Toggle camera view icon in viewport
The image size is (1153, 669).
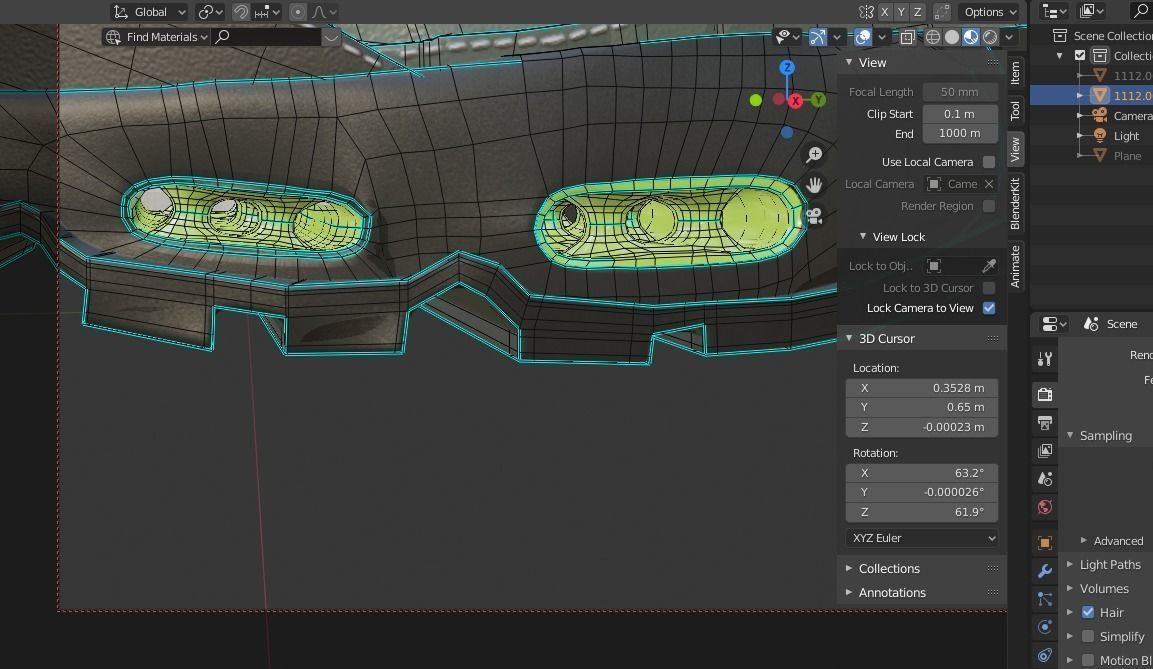pos(814,216)
